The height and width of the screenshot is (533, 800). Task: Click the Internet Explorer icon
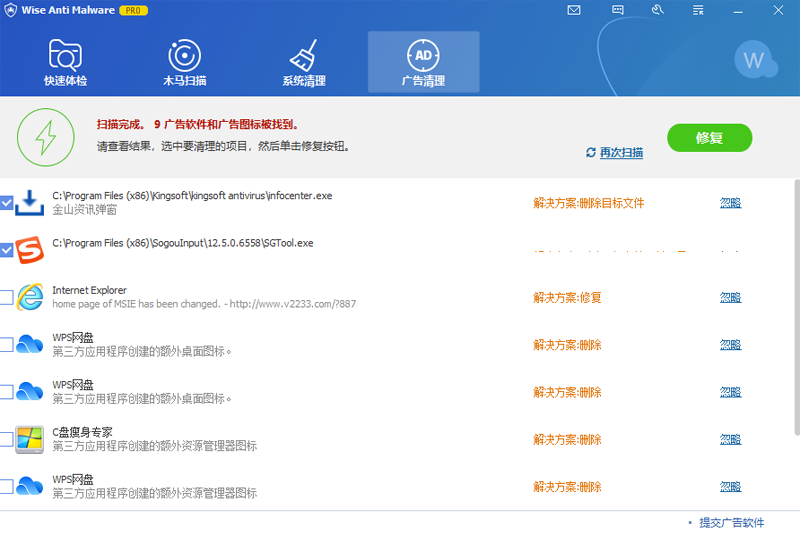(30, 296)
